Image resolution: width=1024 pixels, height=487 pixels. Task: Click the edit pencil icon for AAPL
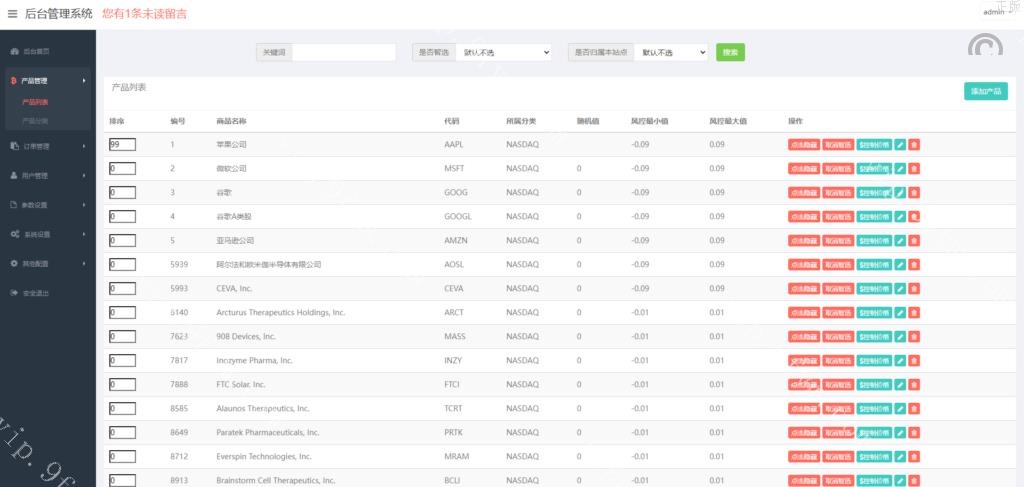(x=900, y=144)
